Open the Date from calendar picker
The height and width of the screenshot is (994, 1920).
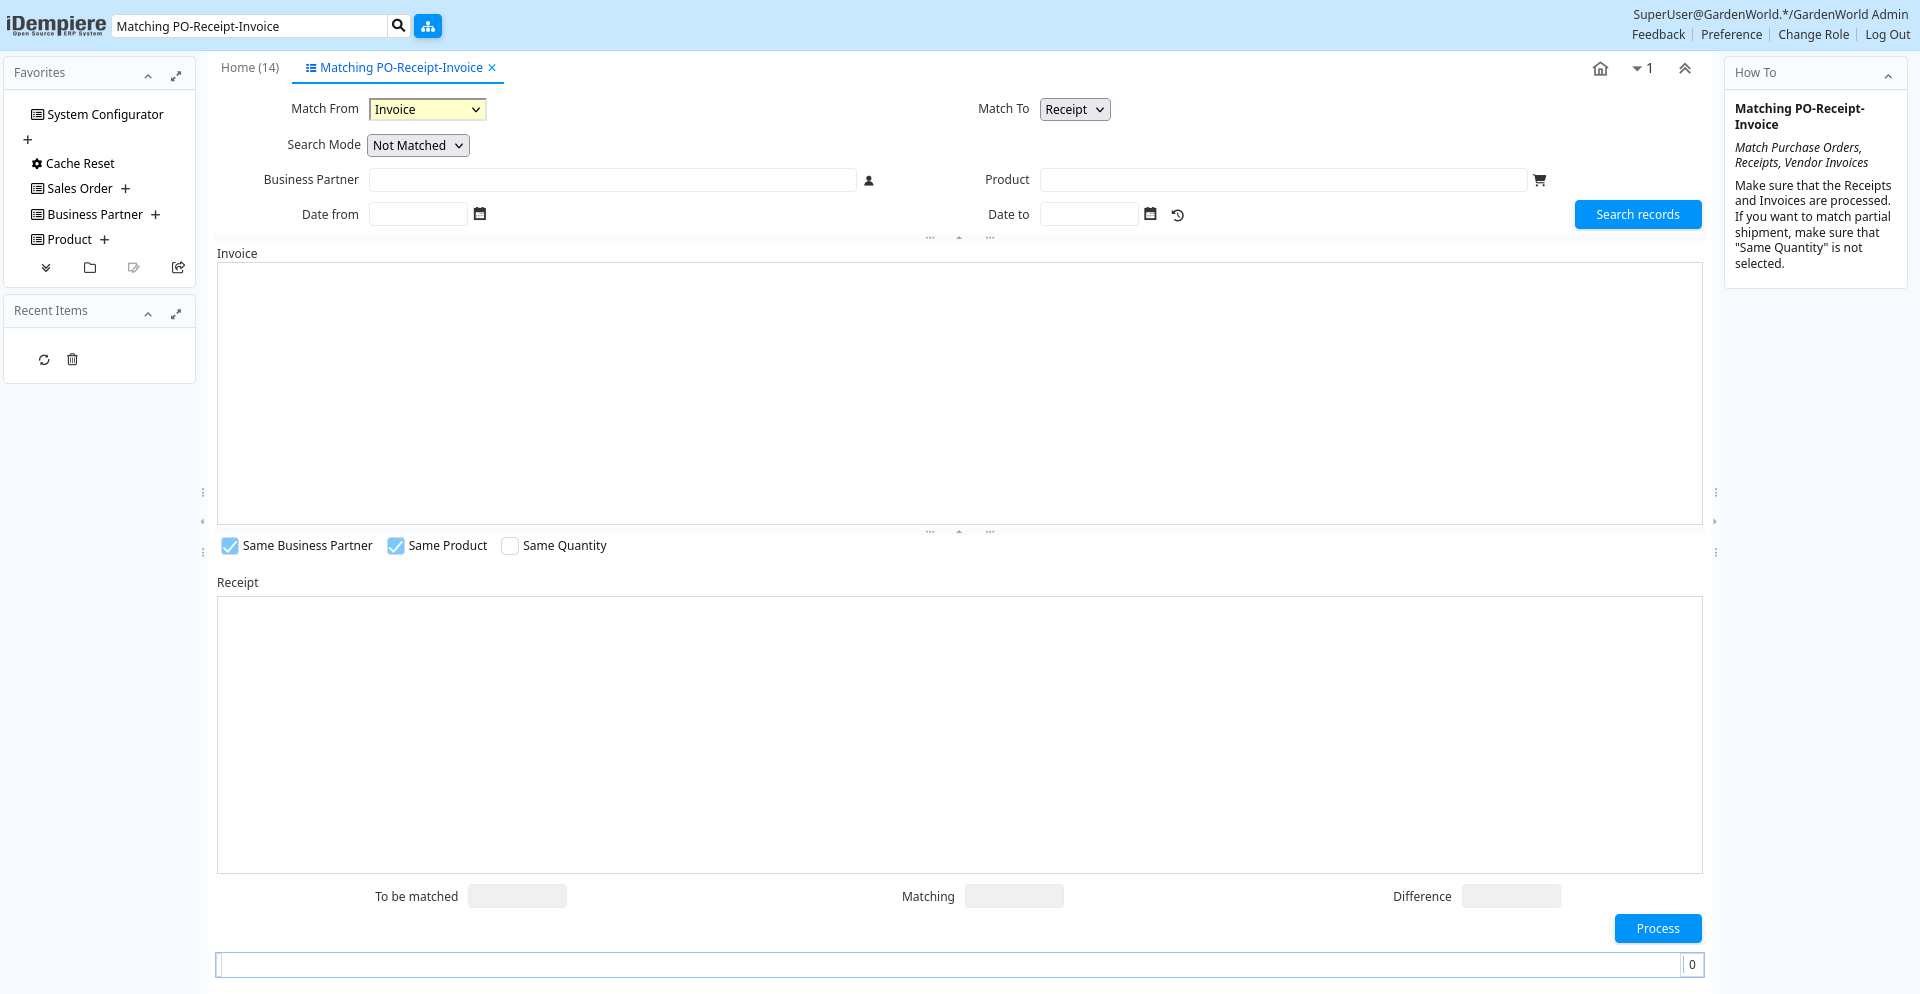(480, 214)
